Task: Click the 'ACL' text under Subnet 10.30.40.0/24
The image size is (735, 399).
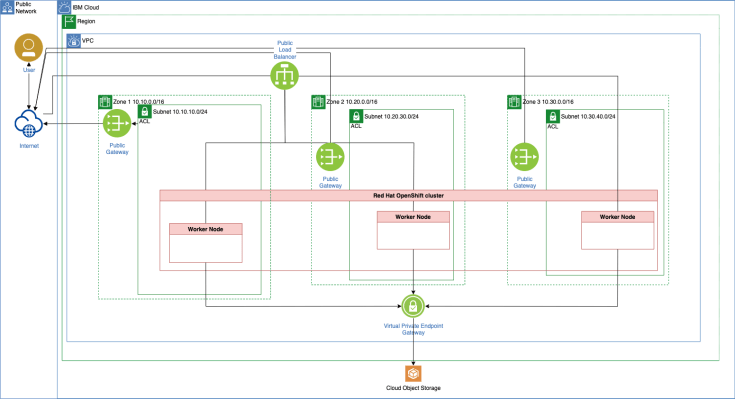Action: tap(553, 127)
